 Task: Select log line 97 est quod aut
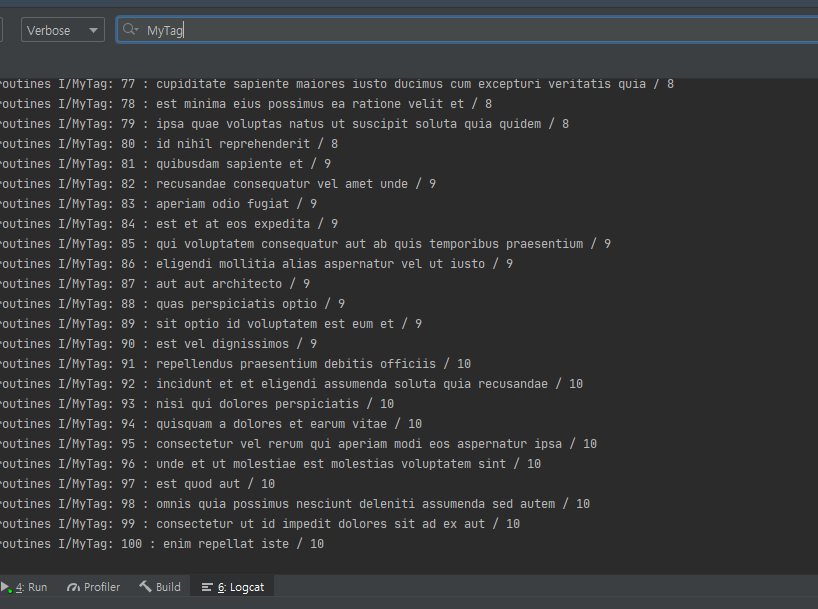coord(138,484)
